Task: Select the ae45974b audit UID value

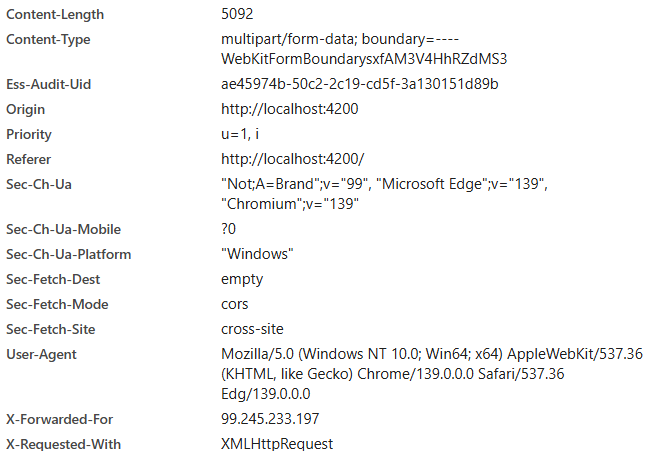Action: click(x=359, y=84)
